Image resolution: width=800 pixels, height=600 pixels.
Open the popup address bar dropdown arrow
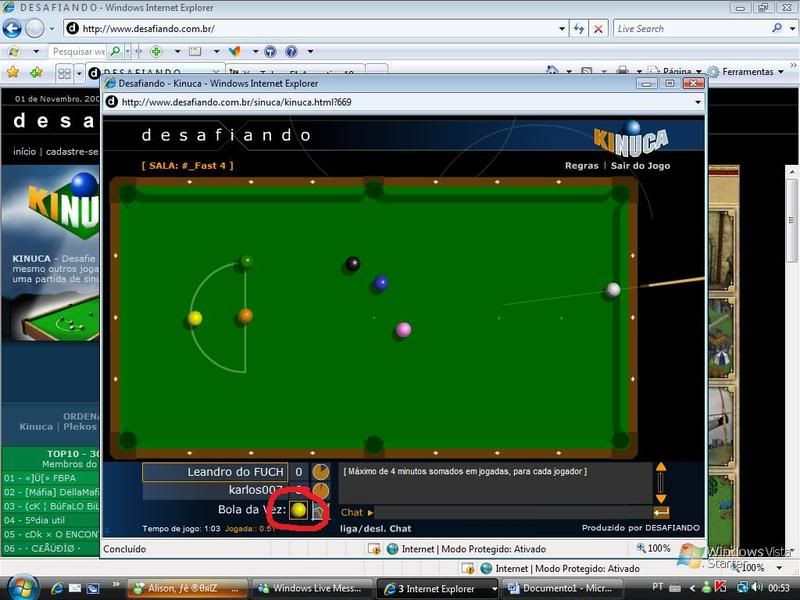(697, 102)
